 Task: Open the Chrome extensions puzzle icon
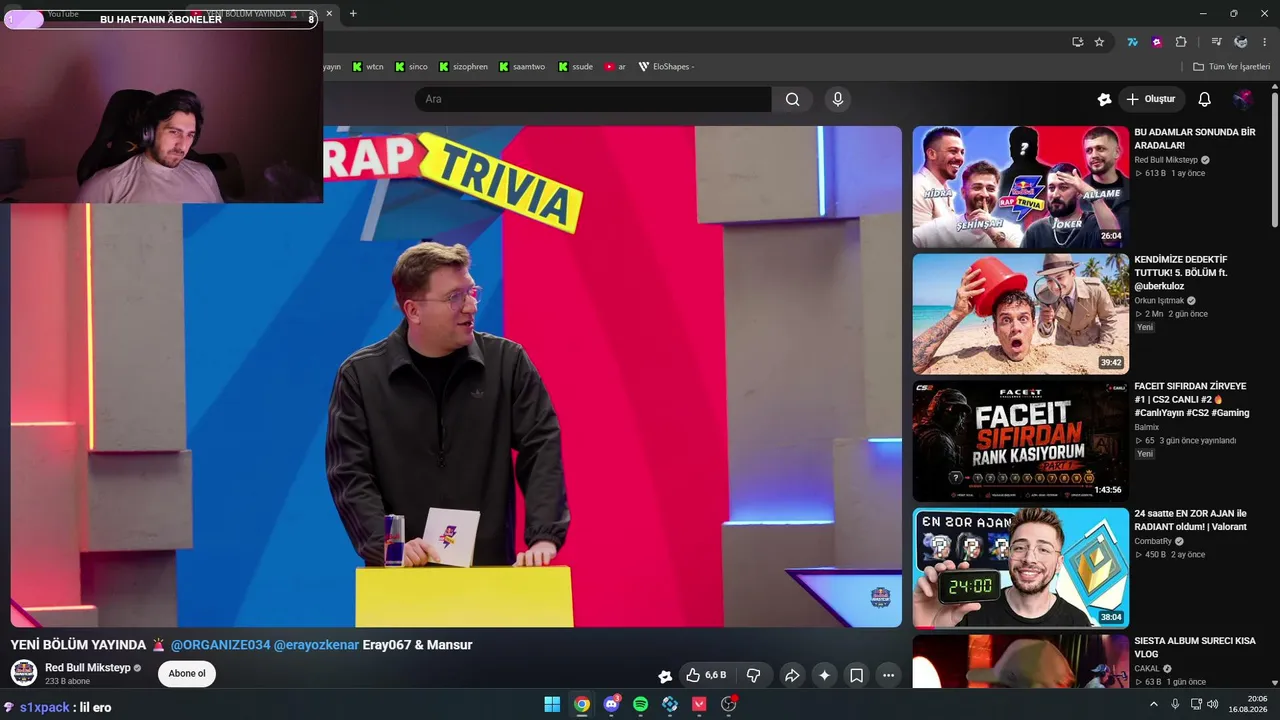pos(1181,42)
